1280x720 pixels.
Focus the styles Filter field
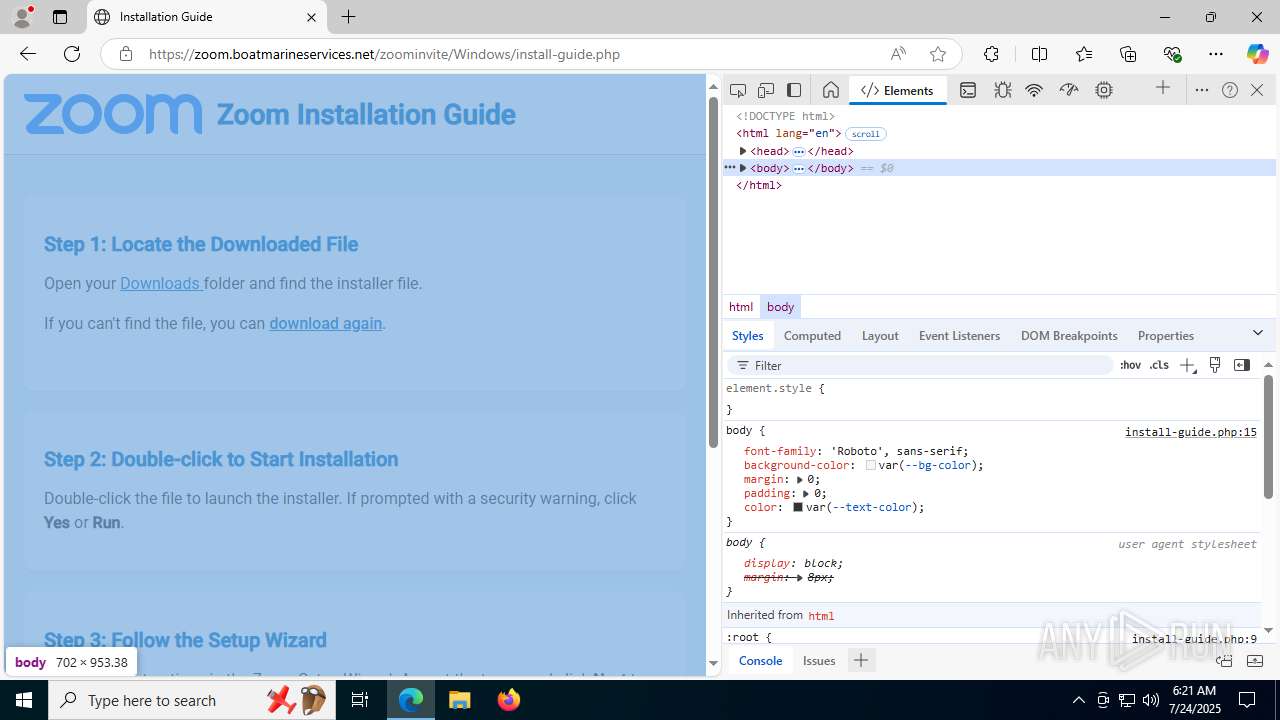[x=920, y=365]
